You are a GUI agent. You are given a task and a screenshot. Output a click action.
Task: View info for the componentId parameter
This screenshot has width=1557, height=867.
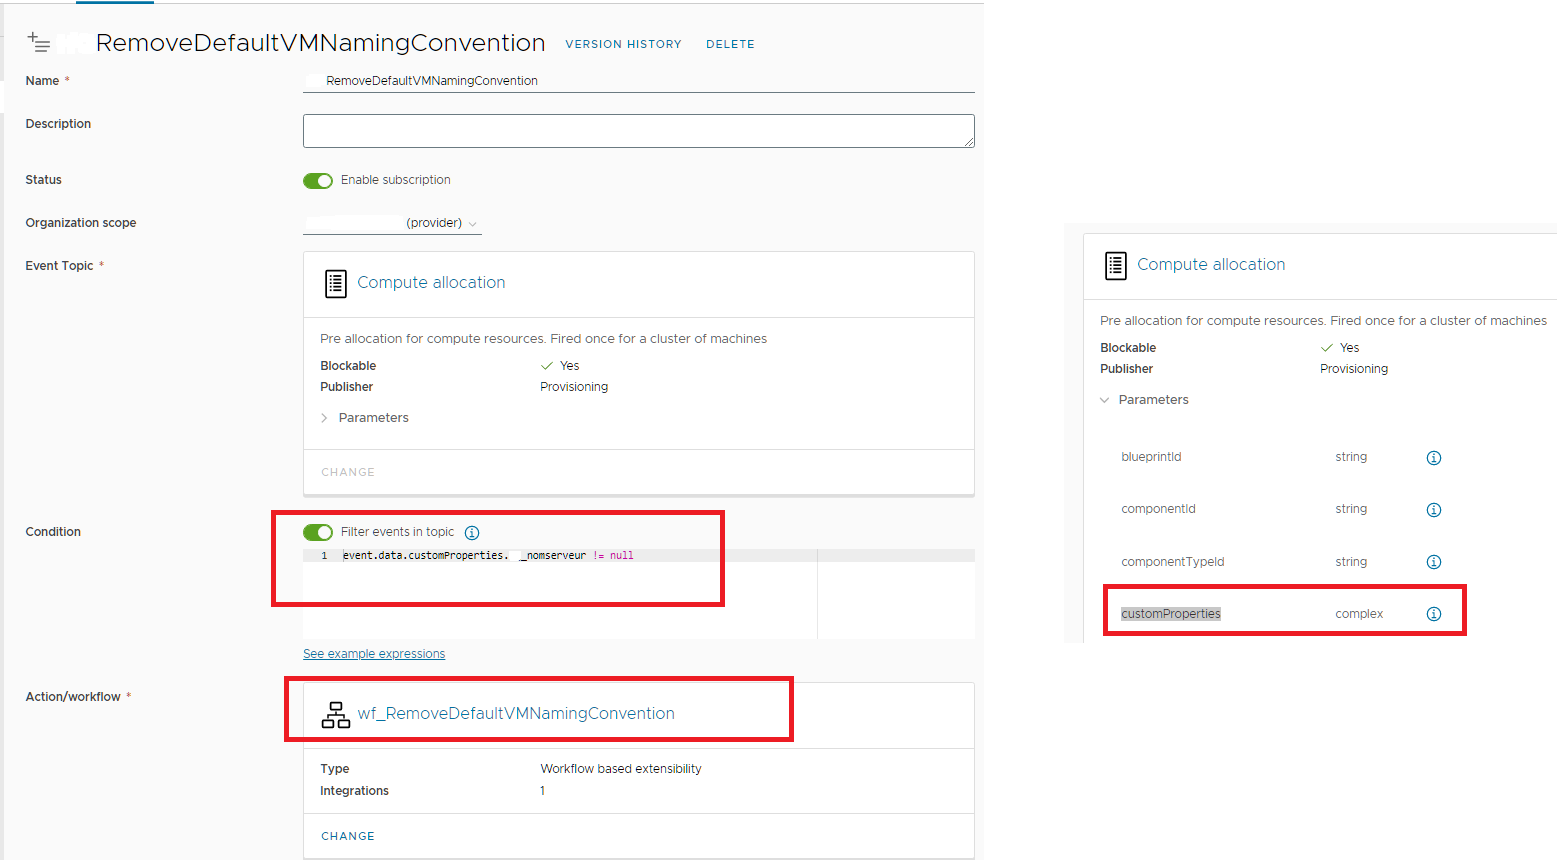pyautogui.click(x=1433, y=509)
